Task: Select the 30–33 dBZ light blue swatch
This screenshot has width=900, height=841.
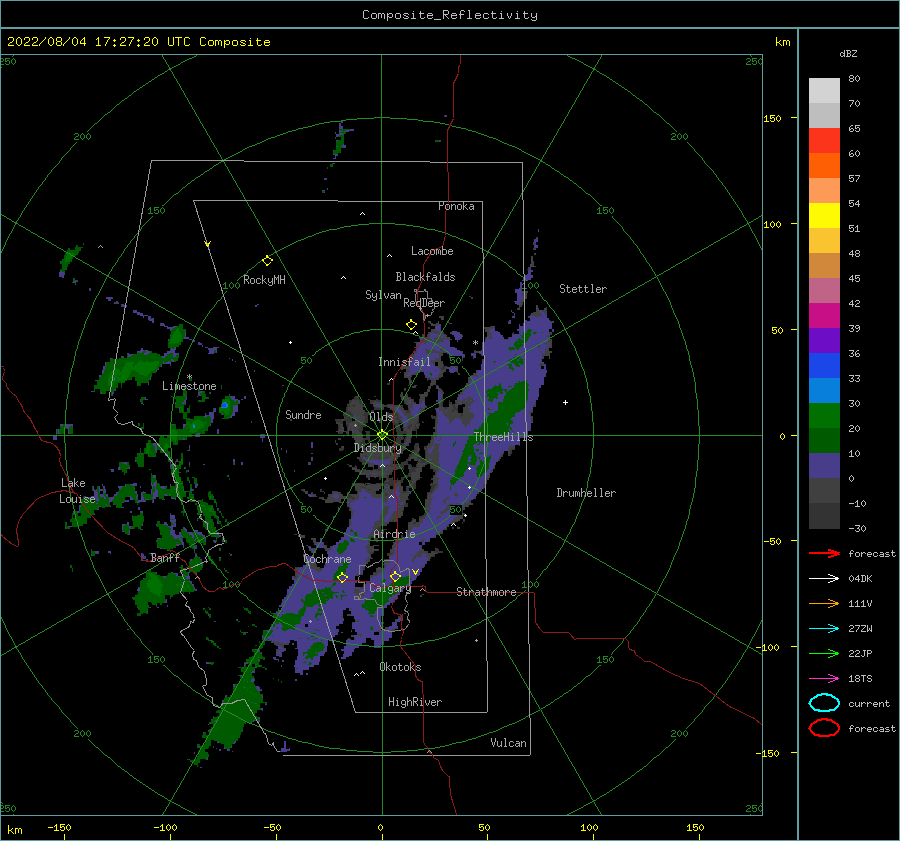Action: [x=824, y=391]
